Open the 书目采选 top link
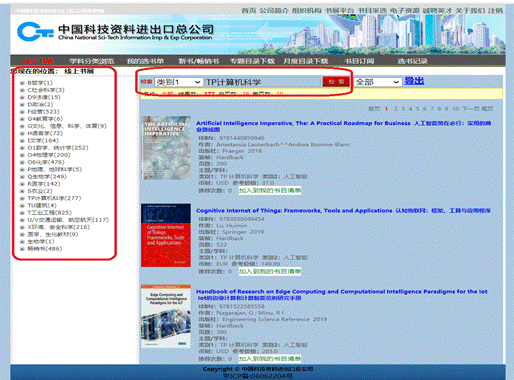This screenshot has width=514, height=380. tap(372, 11)
